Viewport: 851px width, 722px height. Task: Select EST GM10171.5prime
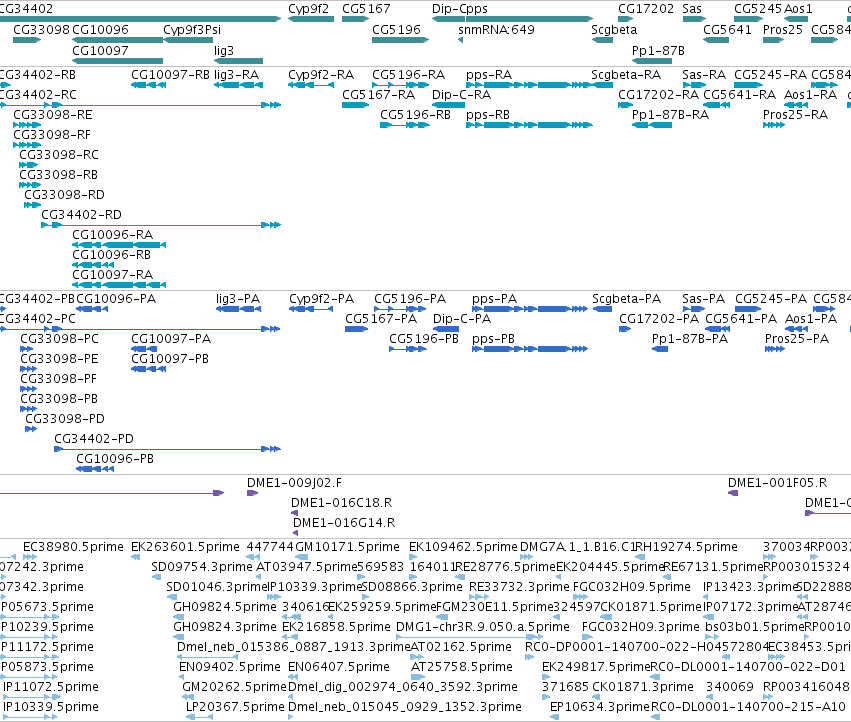[x=347, y=547]
